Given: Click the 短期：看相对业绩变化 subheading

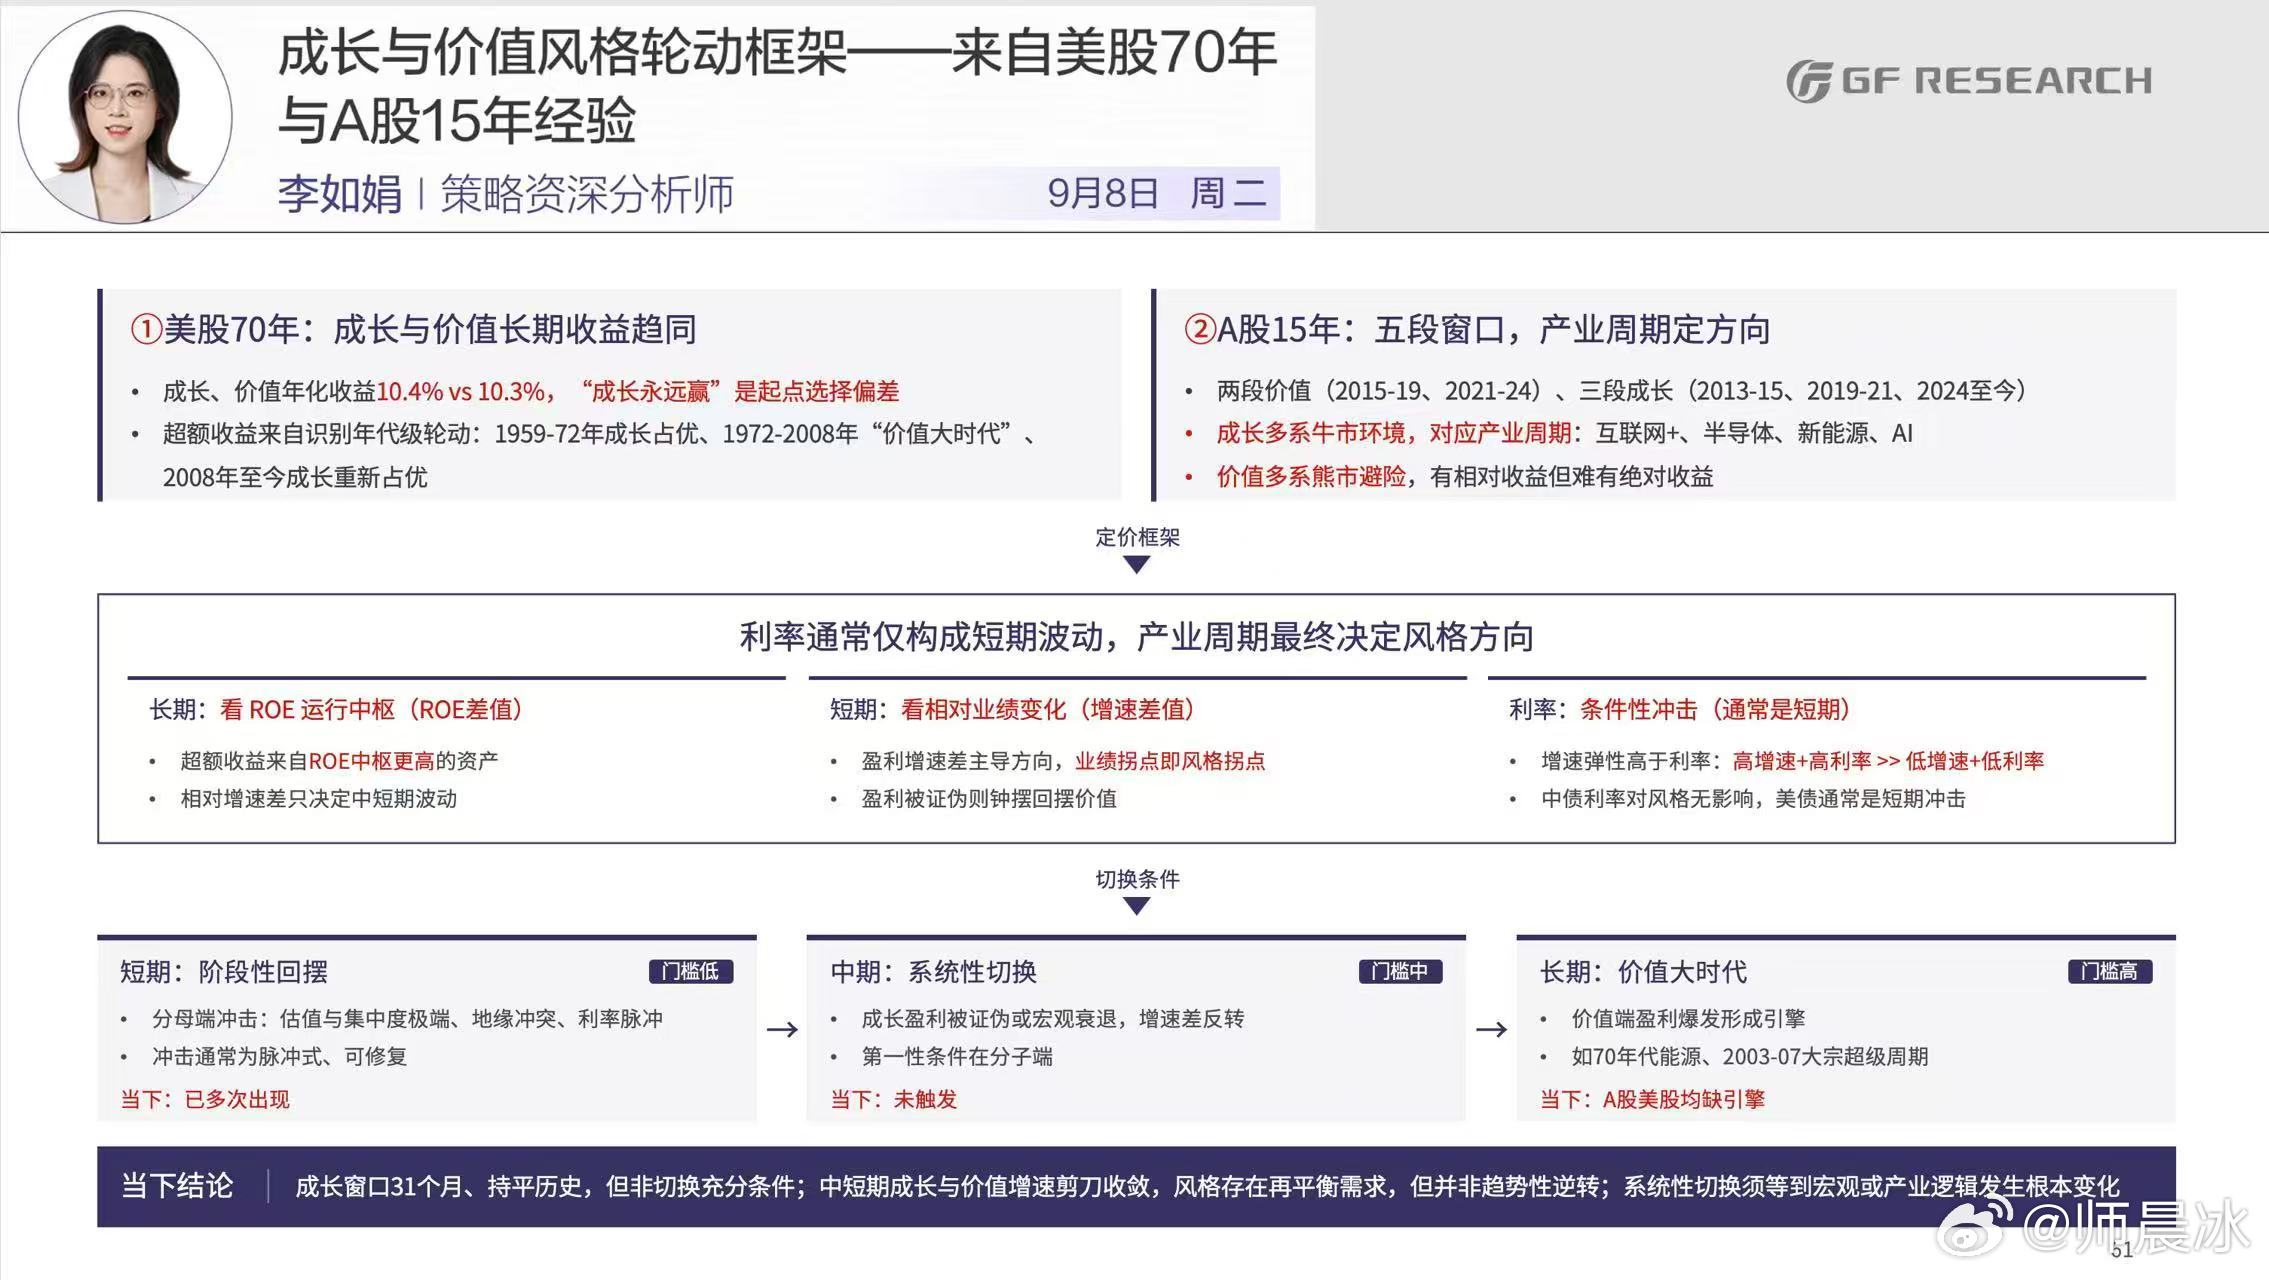Looking at the screenshot, I should point(1013,710).
